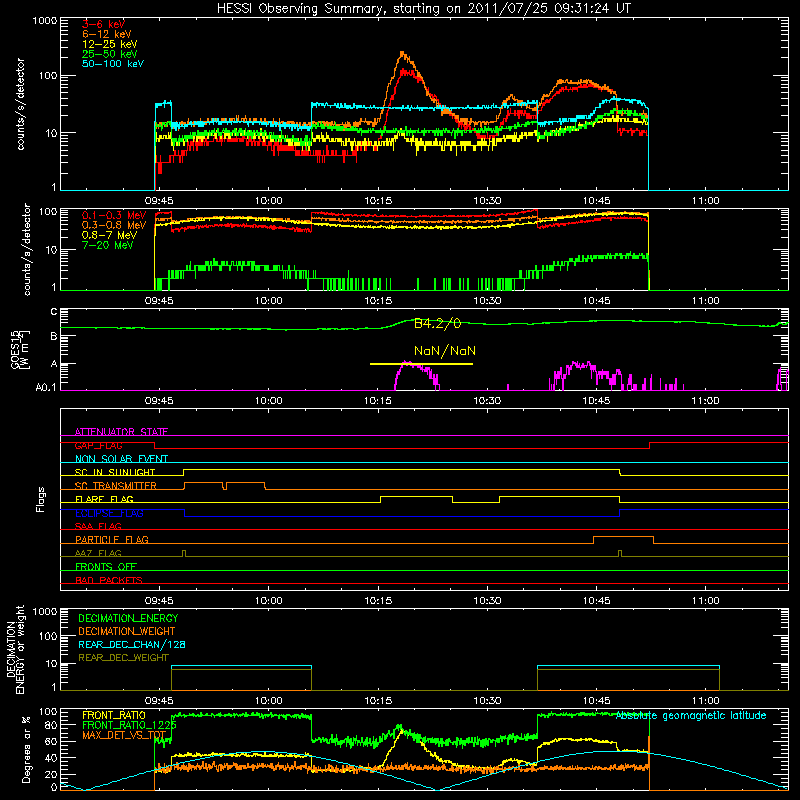Select the 3-6 keV legend label
800x800 pixels.
[103, 24]
